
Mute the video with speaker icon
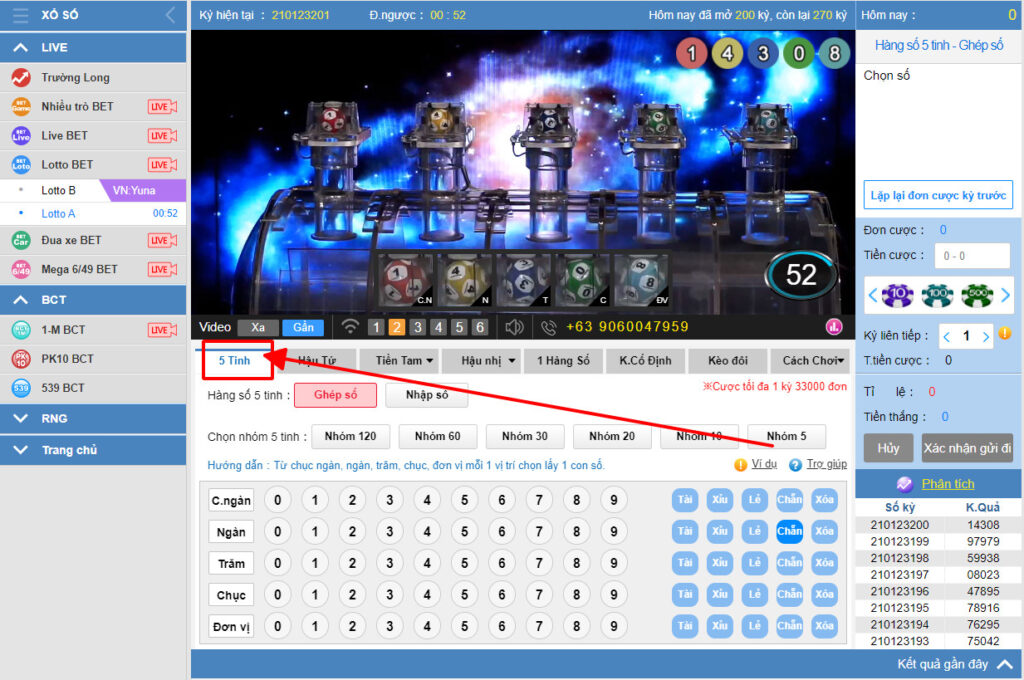(x=514, y=327)
